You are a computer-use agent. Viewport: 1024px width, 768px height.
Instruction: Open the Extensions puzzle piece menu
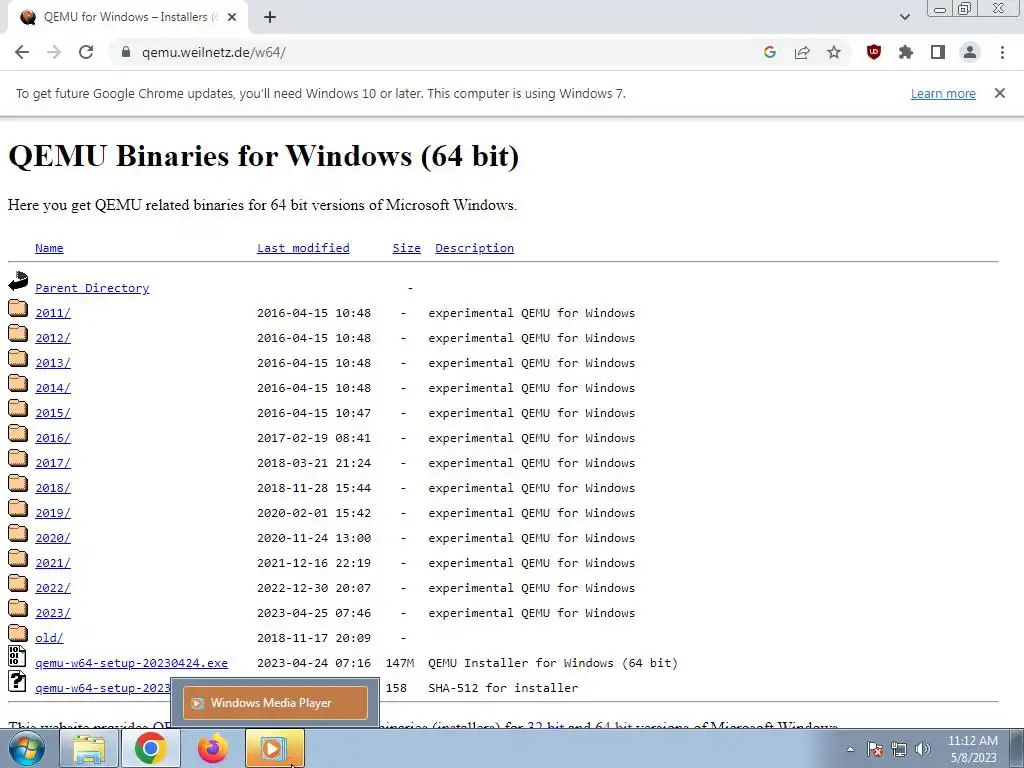tap(906, 52)
